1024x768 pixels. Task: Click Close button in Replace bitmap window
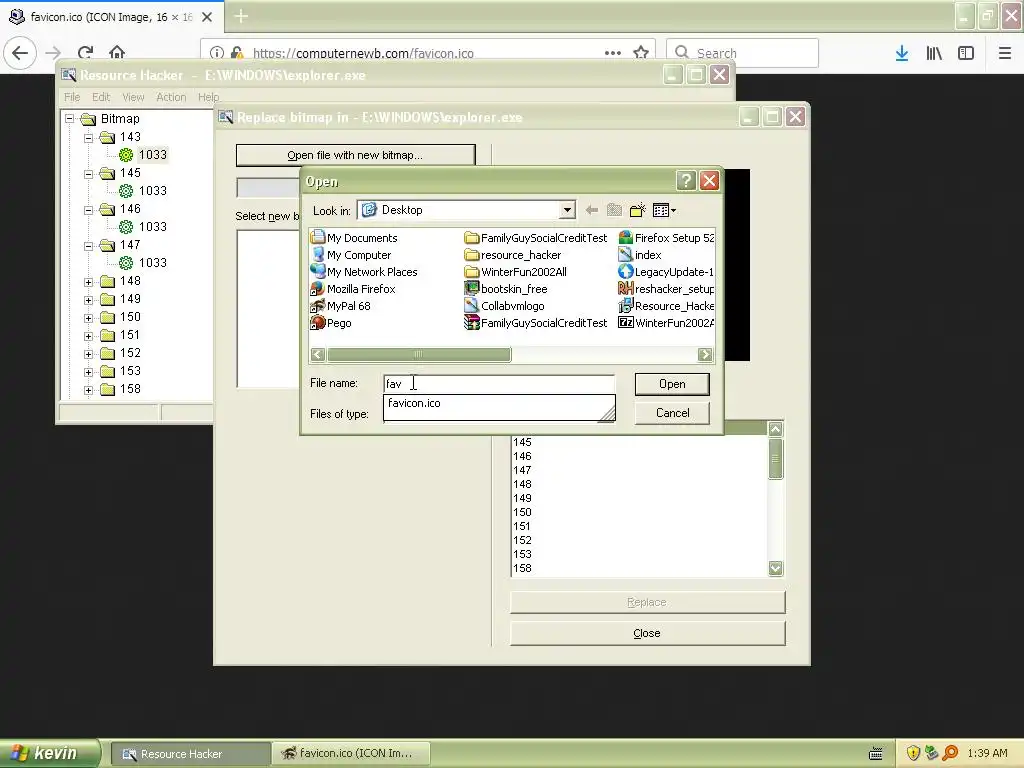647,633
